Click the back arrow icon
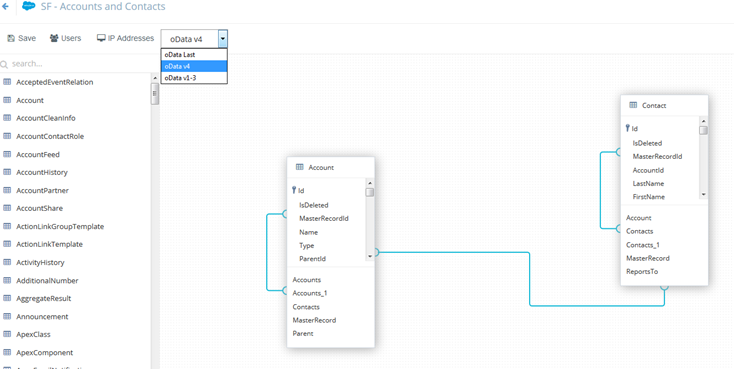This screenshot has width=734, height=369. 5,7
